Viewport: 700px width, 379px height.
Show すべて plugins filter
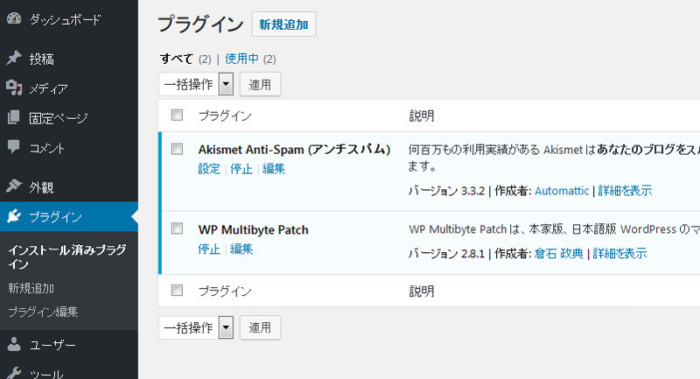[177, 58]
